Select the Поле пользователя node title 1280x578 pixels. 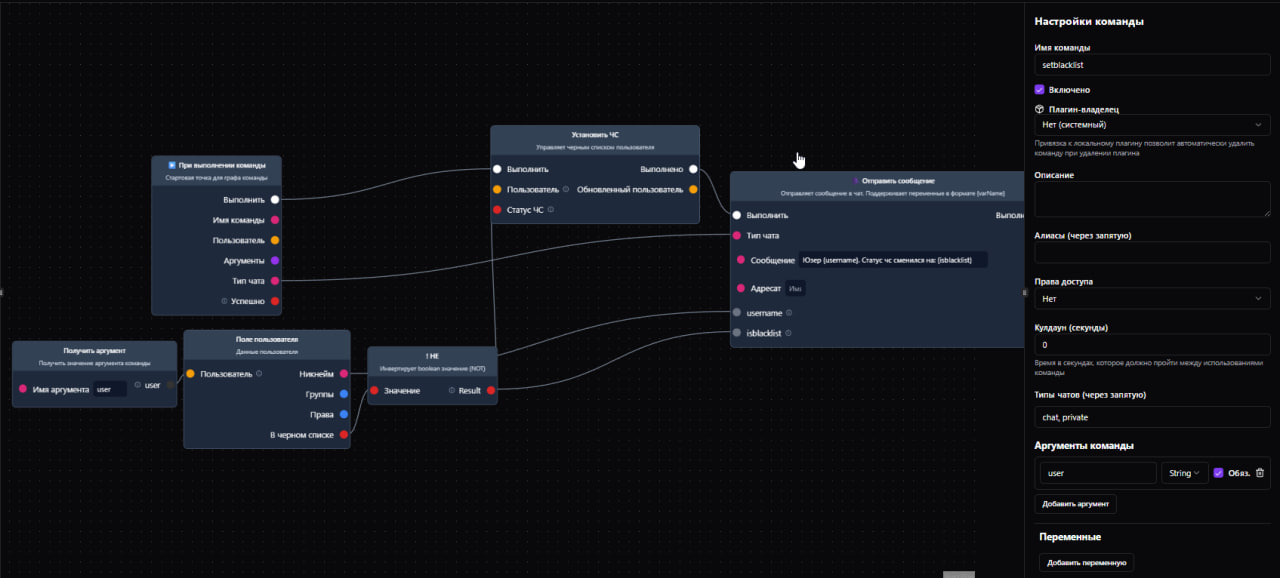(x=267, y=340)
